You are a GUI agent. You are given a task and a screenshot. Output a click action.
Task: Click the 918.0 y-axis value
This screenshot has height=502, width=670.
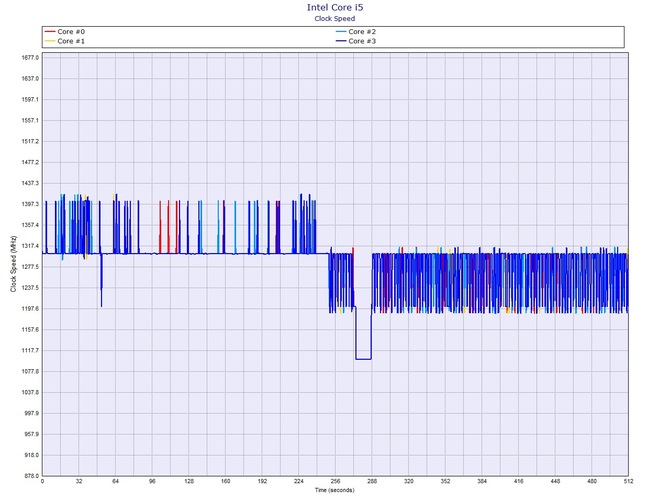(31, 455)
